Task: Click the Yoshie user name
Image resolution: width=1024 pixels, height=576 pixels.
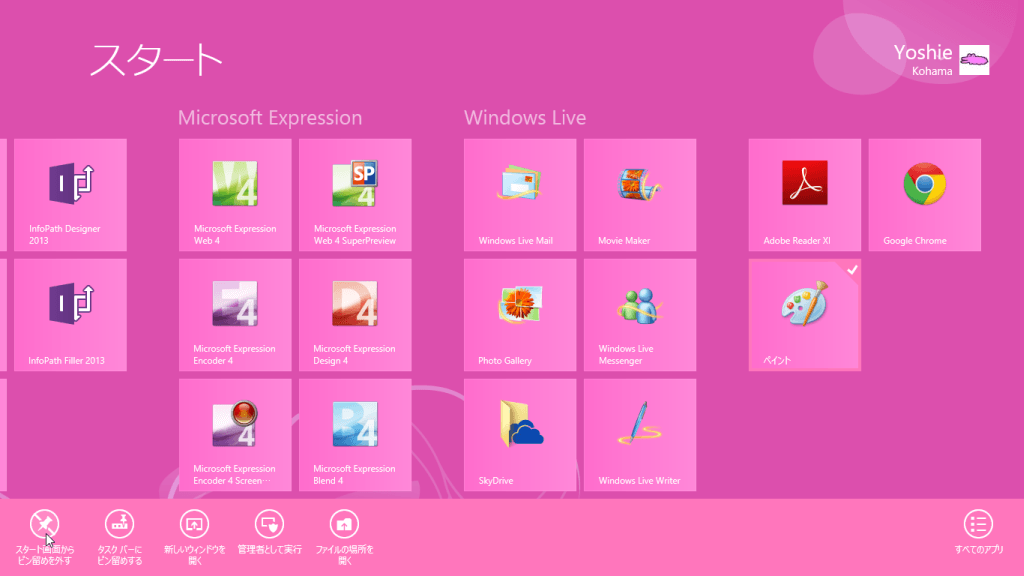Action: click(923, 52)
